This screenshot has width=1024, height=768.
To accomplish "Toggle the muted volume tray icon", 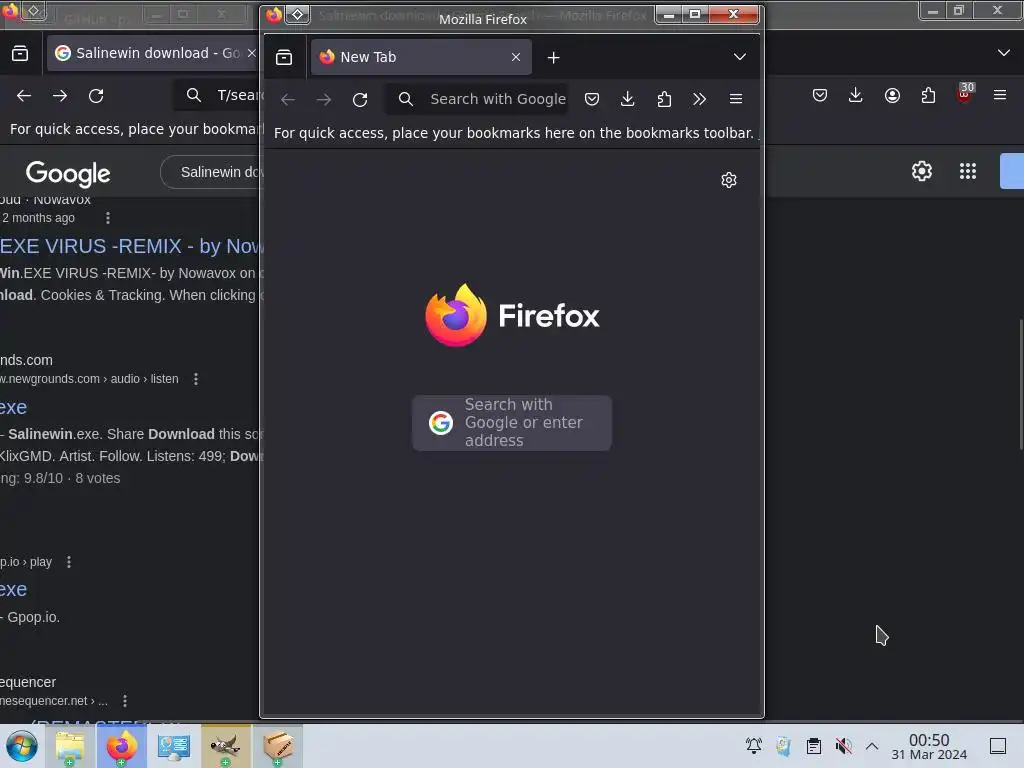I will pos(844,746).
